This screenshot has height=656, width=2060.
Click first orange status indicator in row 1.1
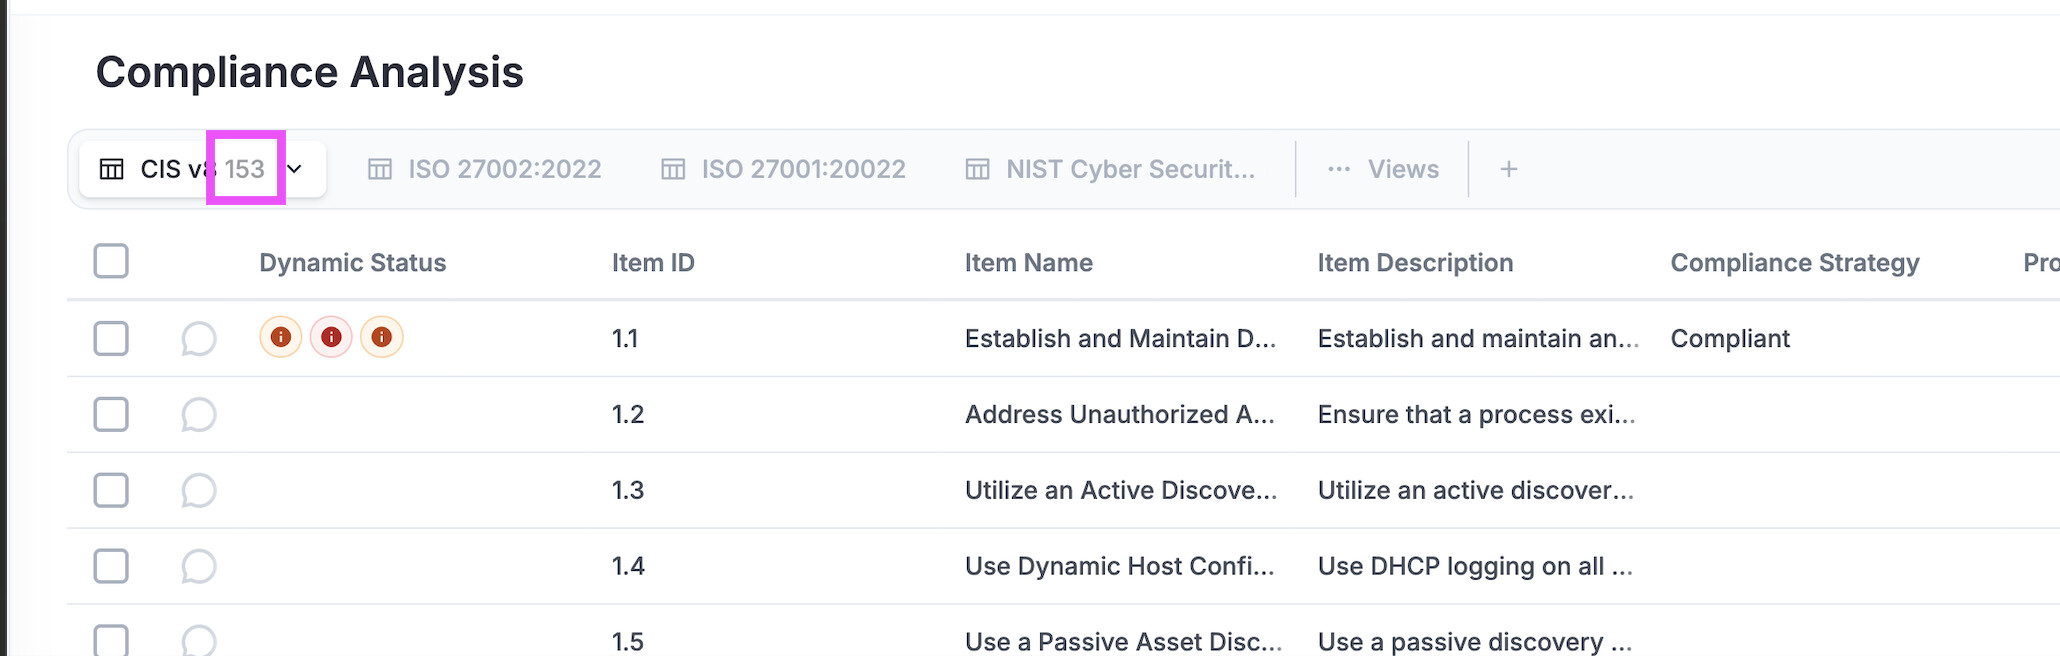pyautogui.click(x=281, y=337)
